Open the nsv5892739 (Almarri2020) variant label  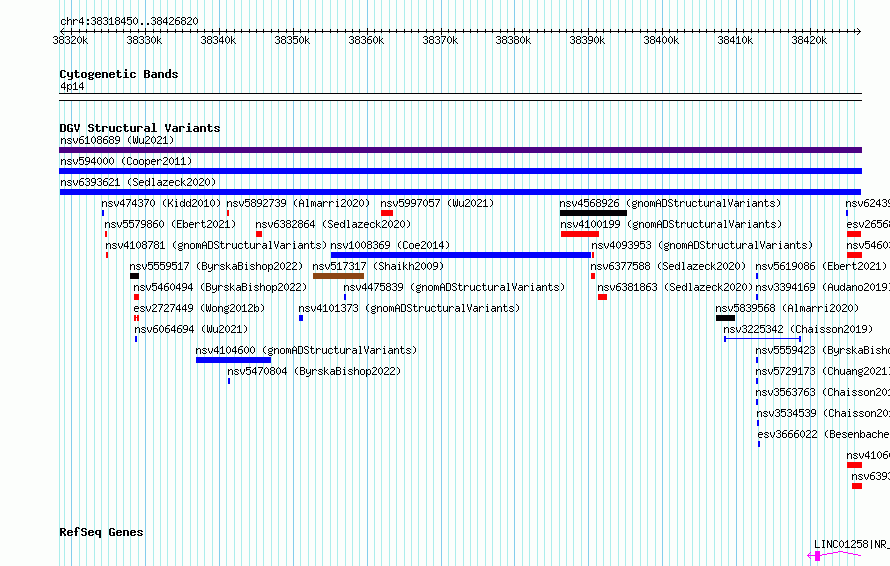pyautogui.click(x=298, y=203)
